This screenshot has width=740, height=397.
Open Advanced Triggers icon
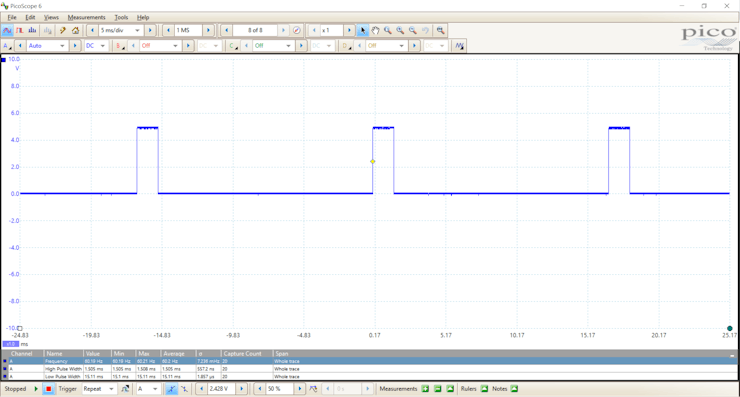tap(125, 389)
